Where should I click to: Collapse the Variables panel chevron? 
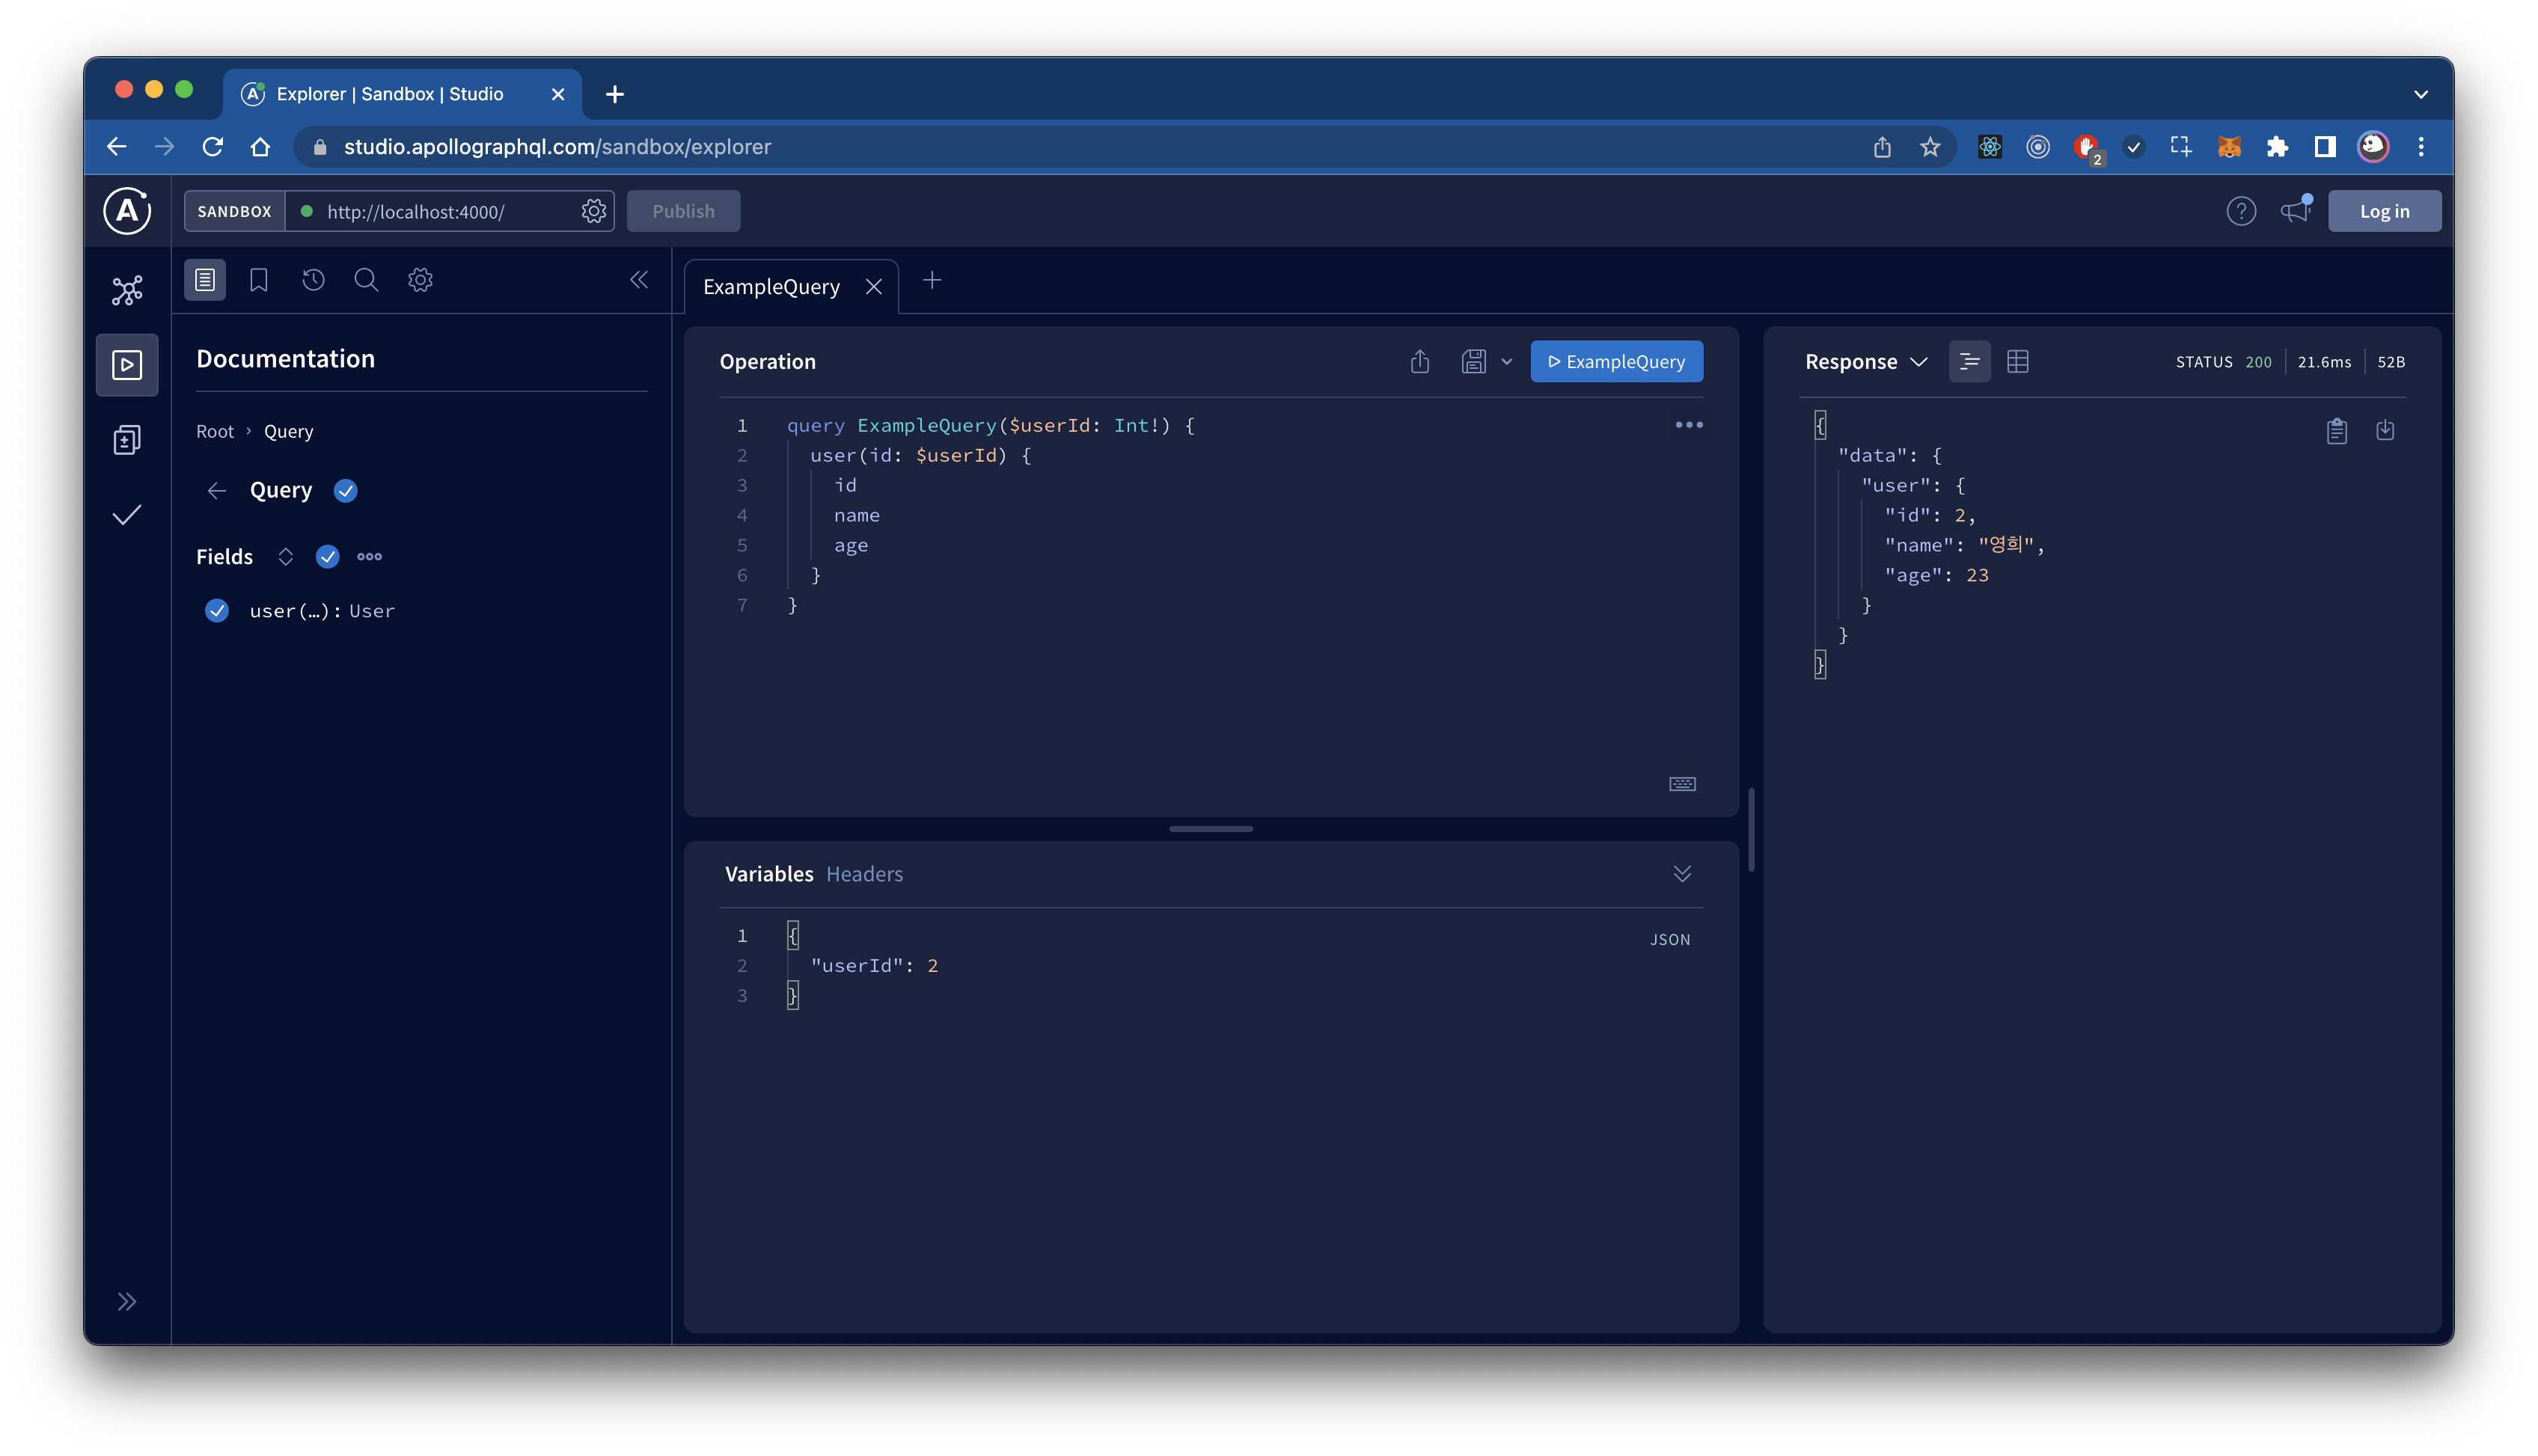(x=1682, y=873)
